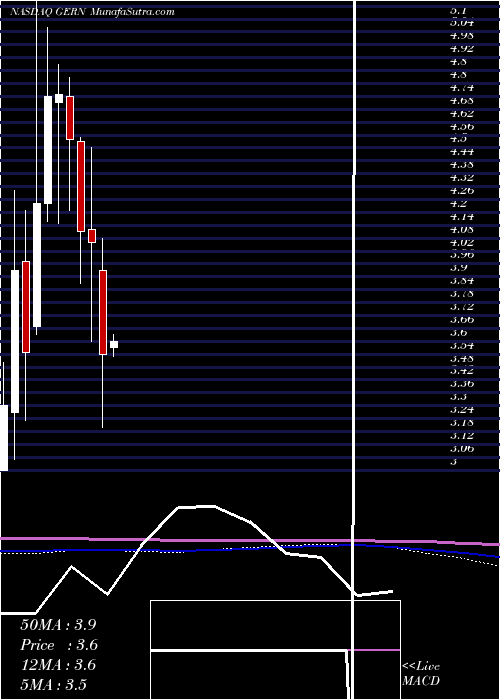Select the 3.54 price axis label
This screenshot has width=500, height=700.
[462, 346]
